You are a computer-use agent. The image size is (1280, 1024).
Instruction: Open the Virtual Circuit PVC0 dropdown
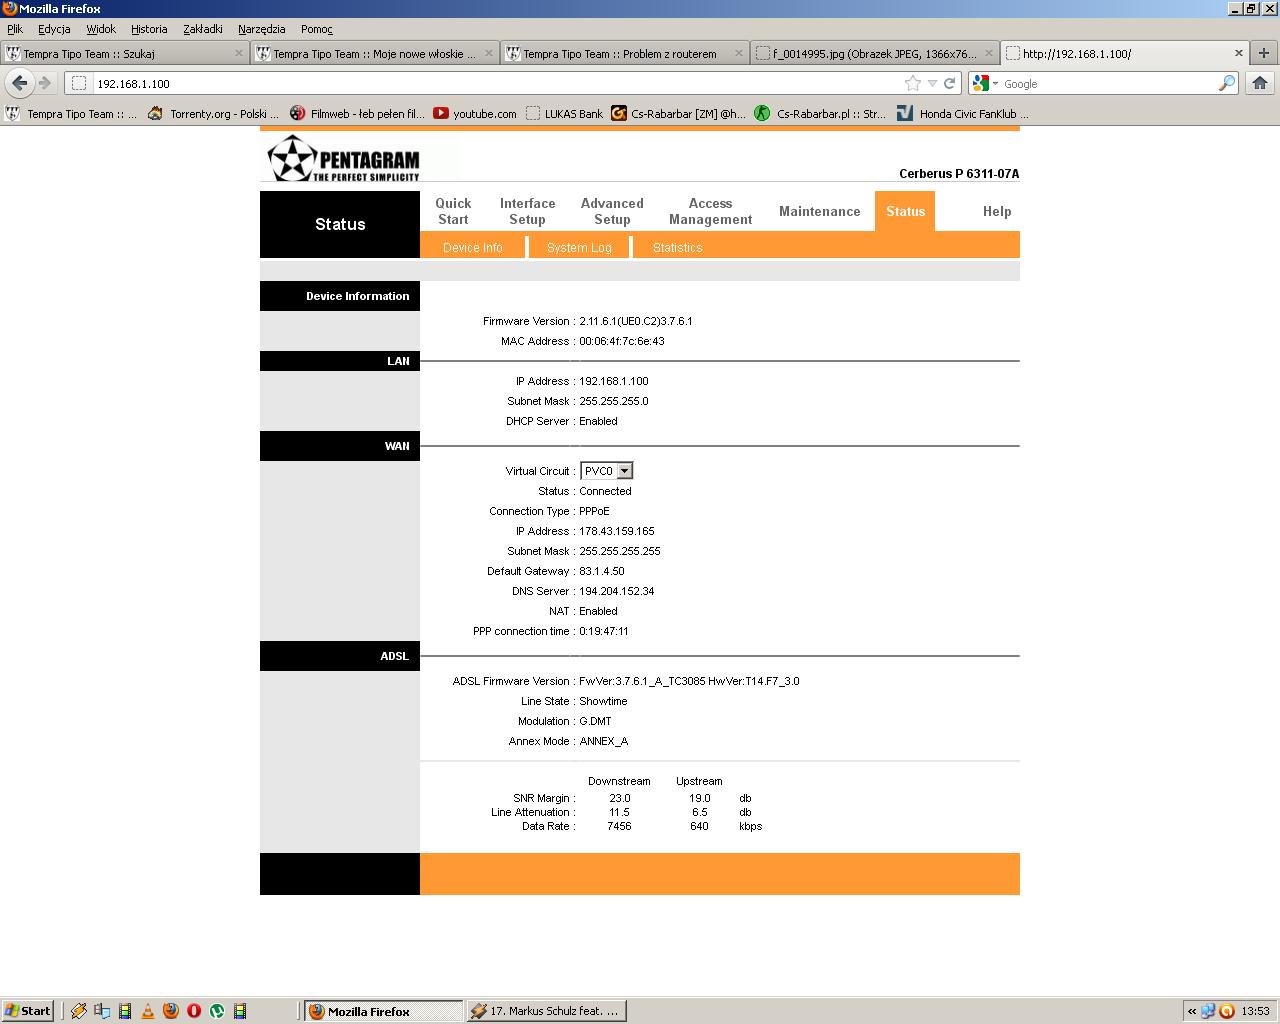tap(607, 471)
